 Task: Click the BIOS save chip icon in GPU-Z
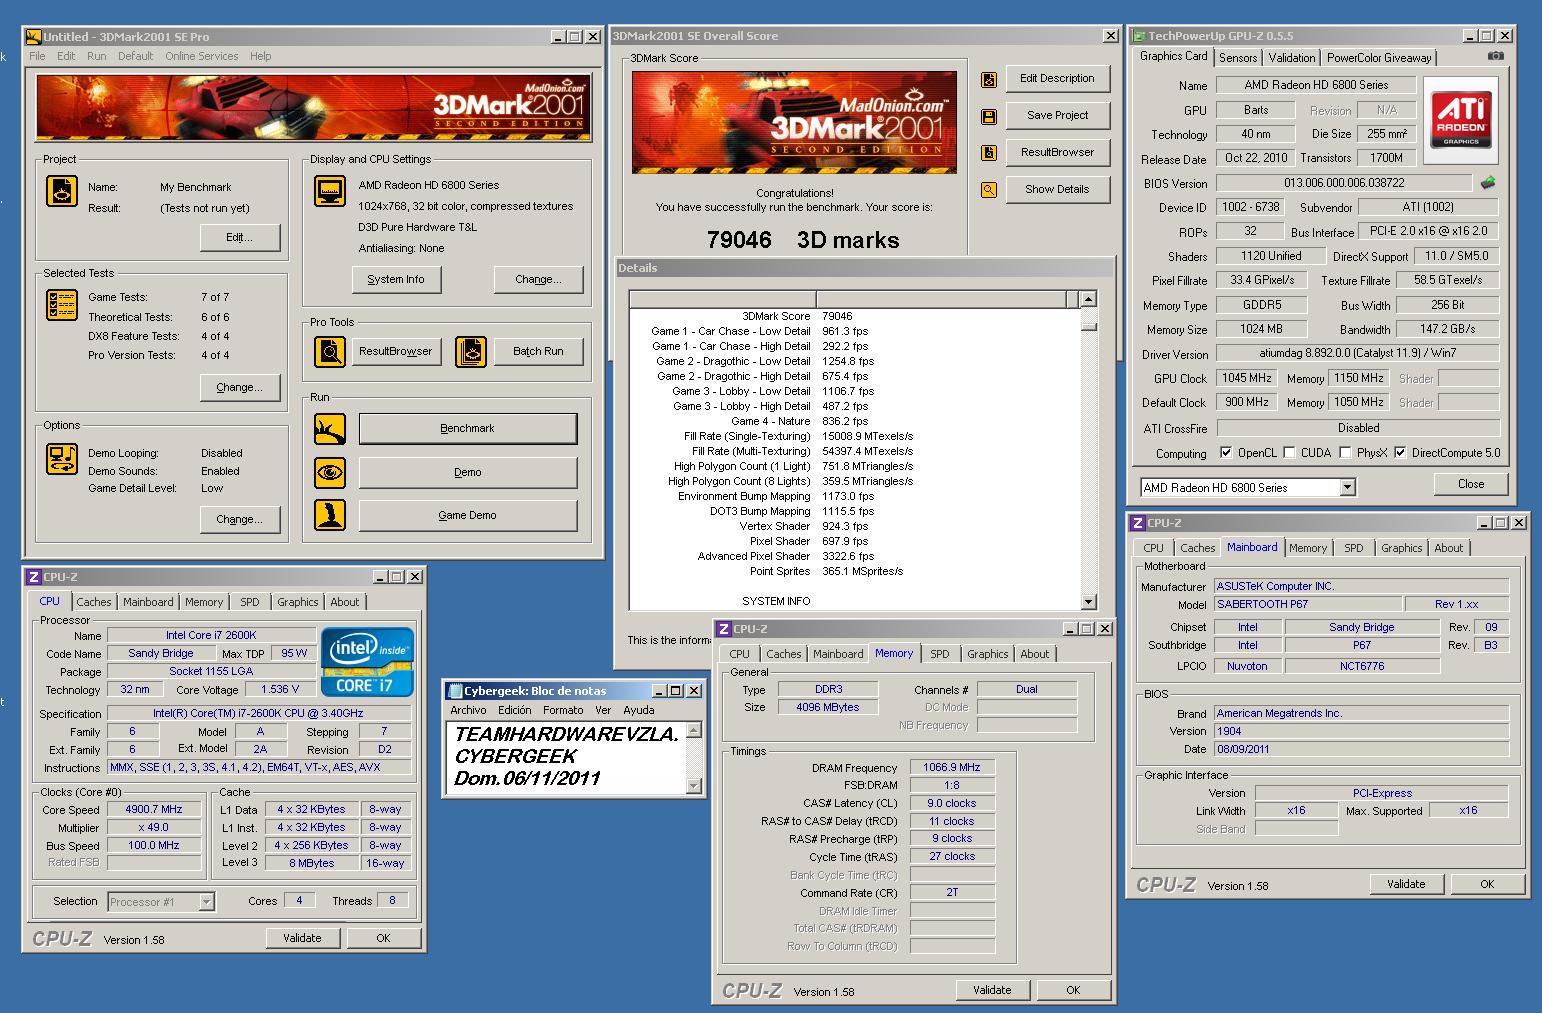1488,183
